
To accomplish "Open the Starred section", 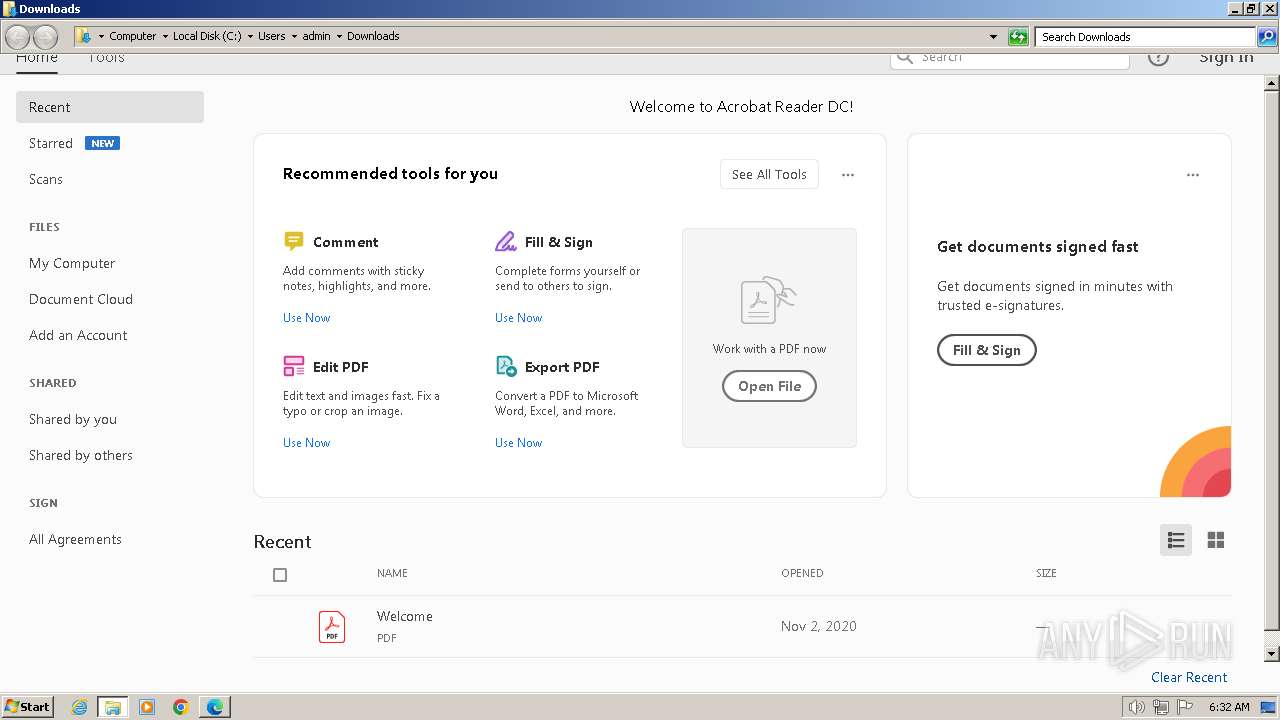I will click(x=51, y=143).
